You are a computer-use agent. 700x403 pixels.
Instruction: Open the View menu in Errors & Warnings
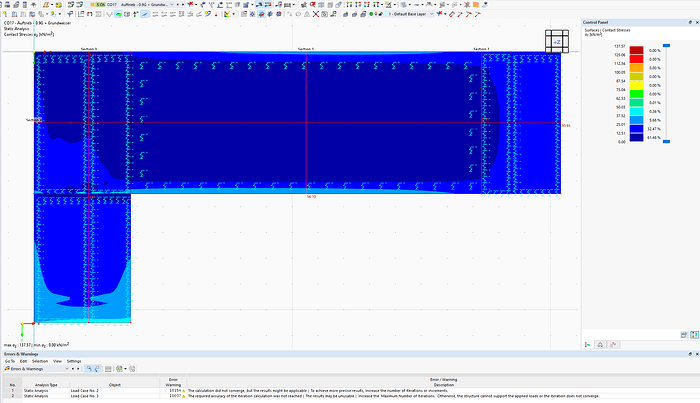(57, 361)
